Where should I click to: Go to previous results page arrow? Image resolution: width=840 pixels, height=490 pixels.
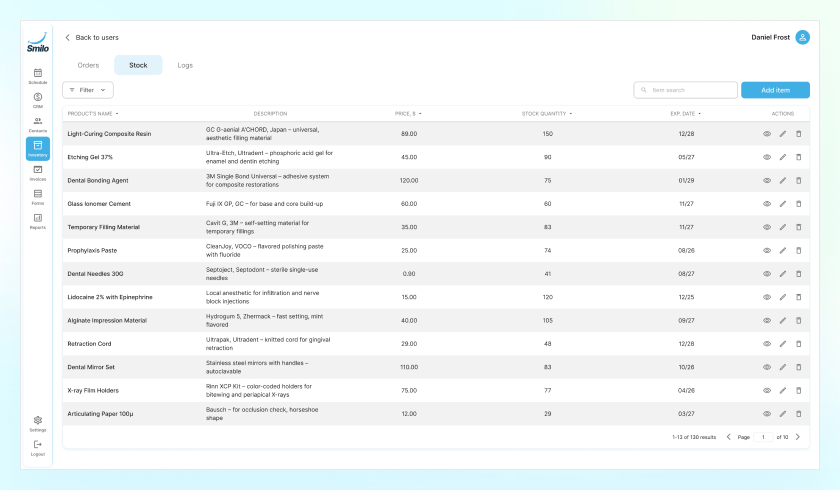tap(729, 437)
